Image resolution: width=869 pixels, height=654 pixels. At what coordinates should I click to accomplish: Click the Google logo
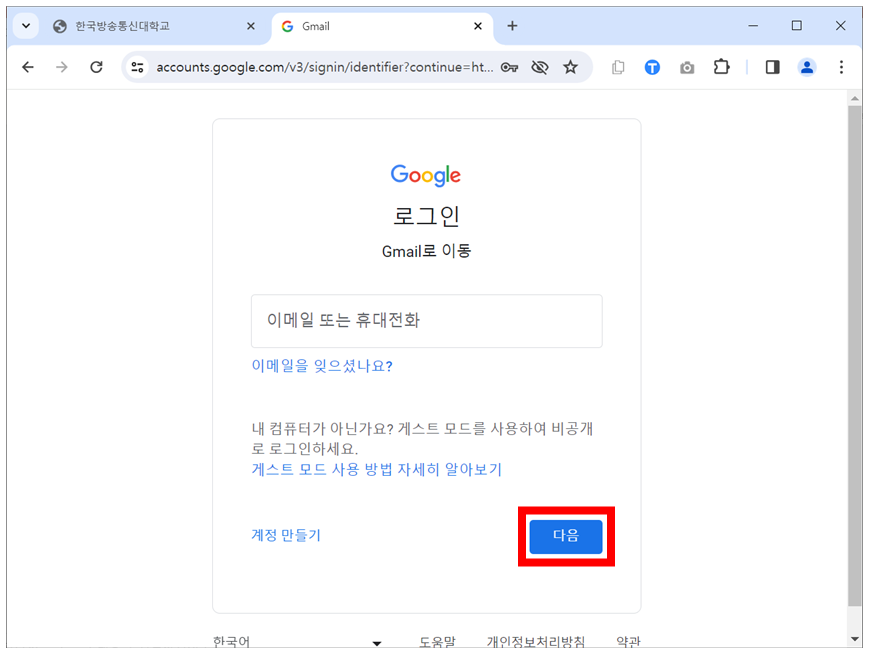click(x=426, y=175)
